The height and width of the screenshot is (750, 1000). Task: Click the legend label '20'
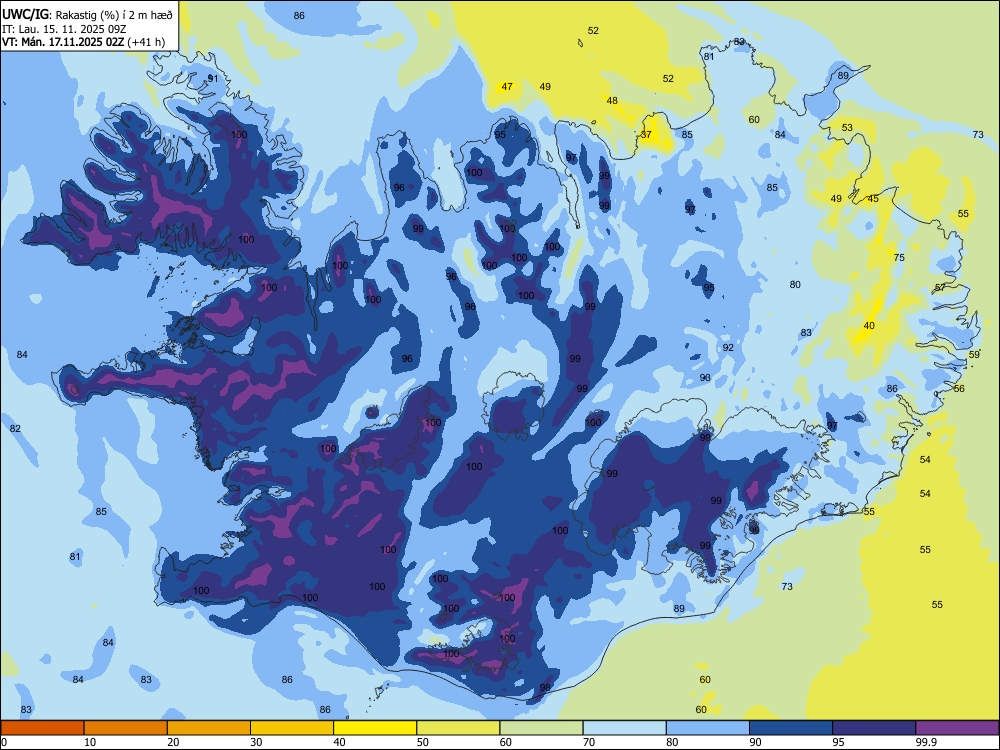173,742
